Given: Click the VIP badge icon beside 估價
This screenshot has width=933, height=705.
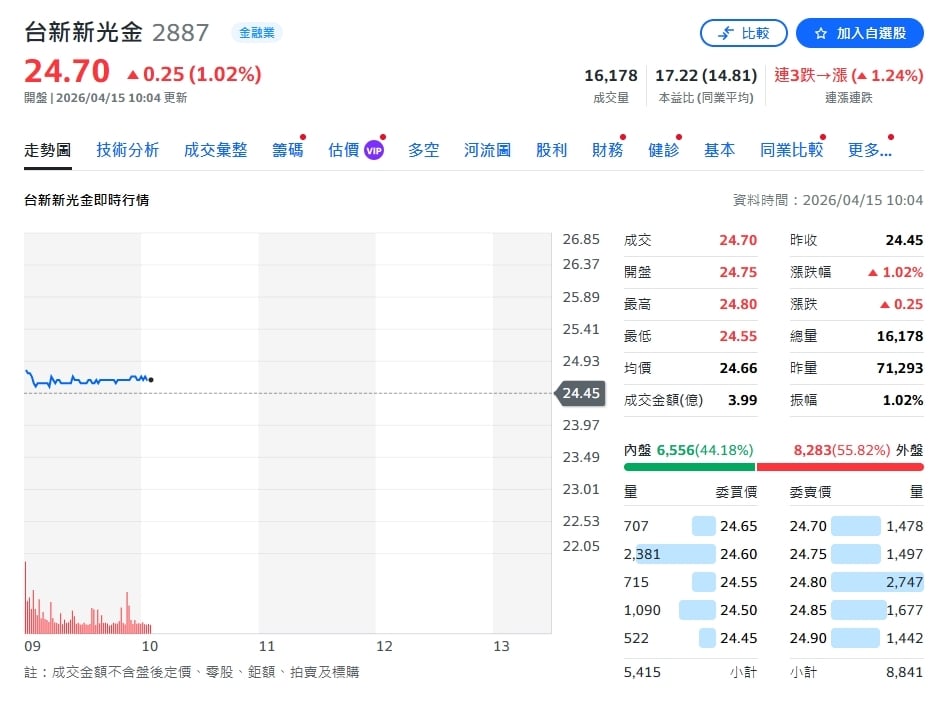Looking at the screenshot, I should (374, 150).
